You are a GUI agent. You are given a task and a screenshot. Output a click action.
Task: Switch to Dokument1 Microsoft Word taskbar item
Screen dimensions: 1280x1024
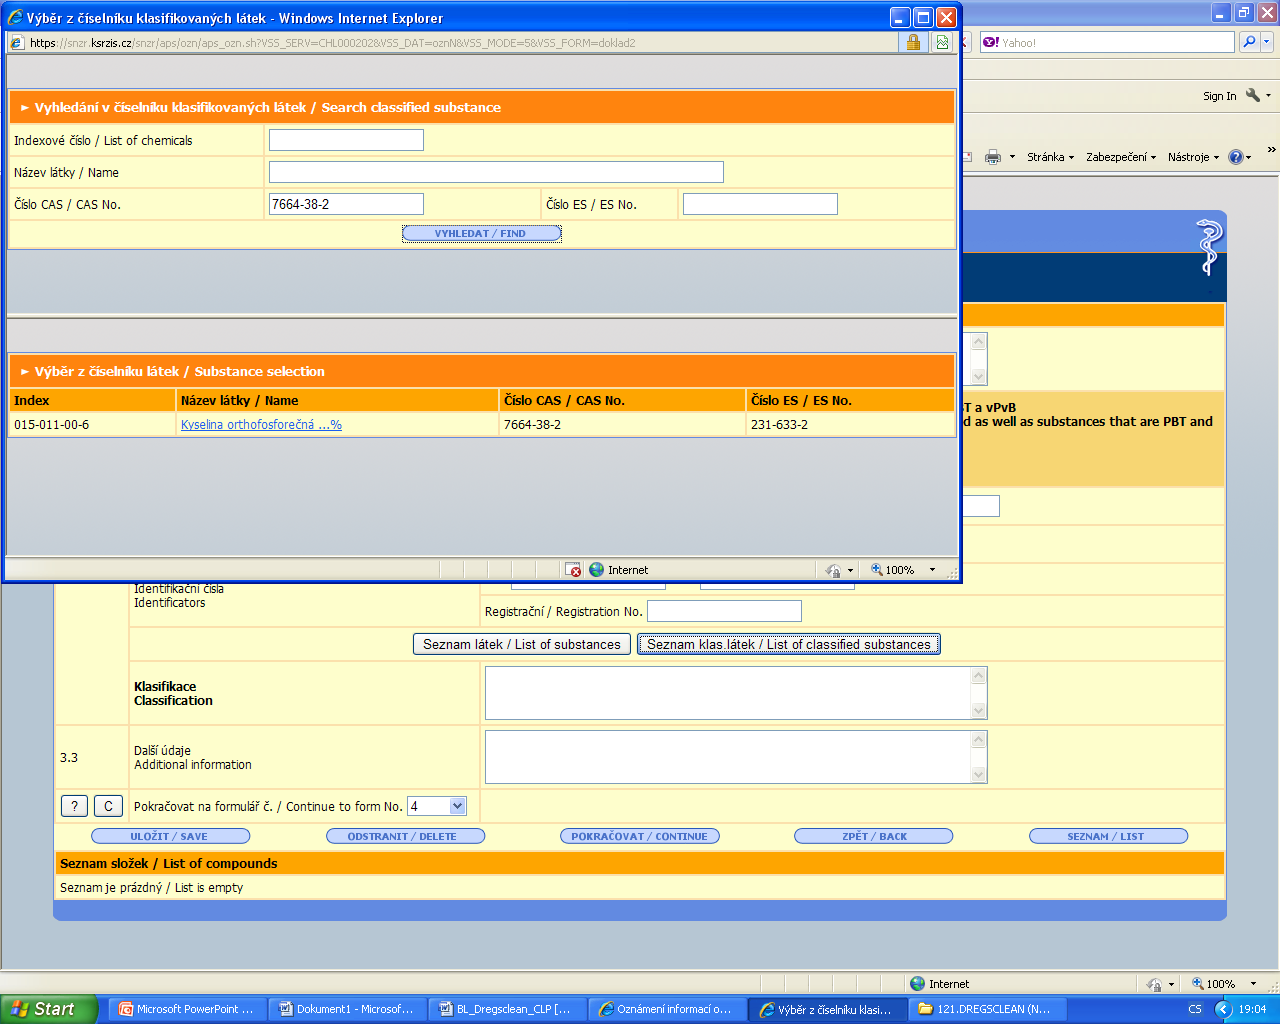(347, 1009)
